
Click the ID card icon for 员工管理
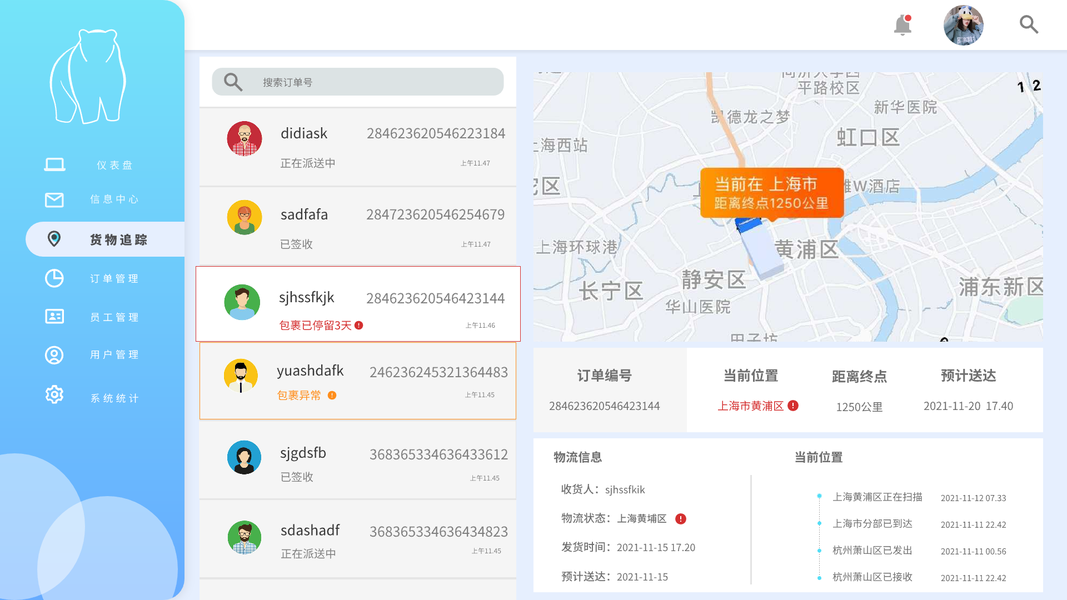click(54, 316)
